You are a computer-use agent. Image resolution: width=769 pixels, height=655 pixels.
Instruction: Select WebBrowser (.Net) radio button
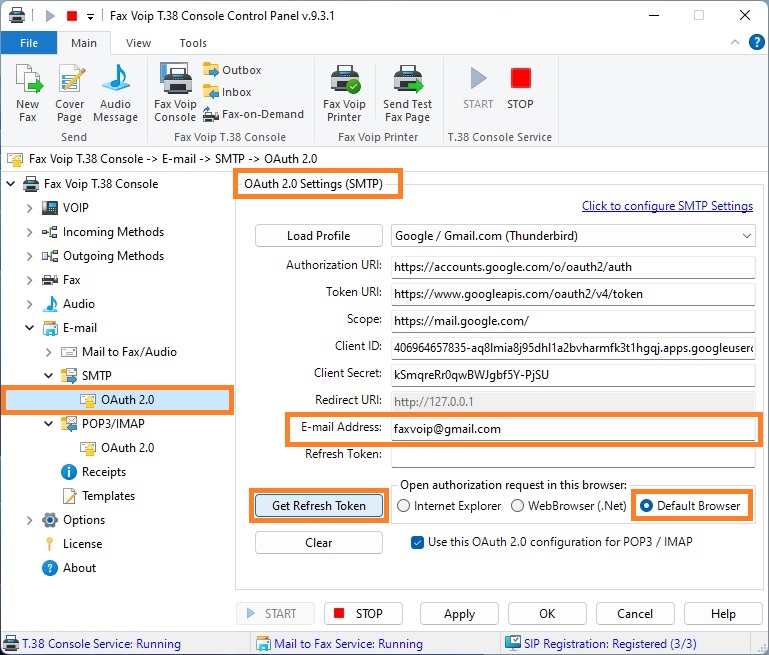[517, 505]
